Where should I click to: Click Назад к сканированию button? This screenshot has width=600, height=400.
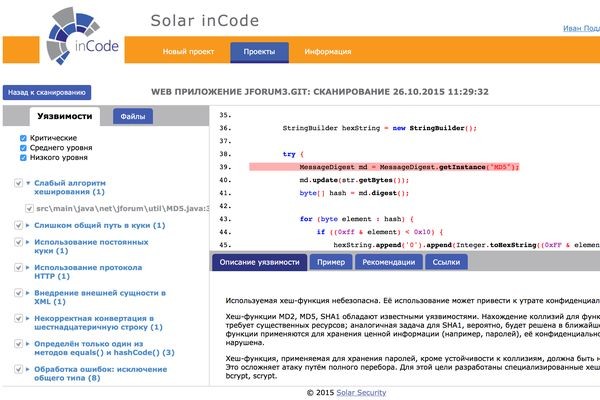pos(47,92)
